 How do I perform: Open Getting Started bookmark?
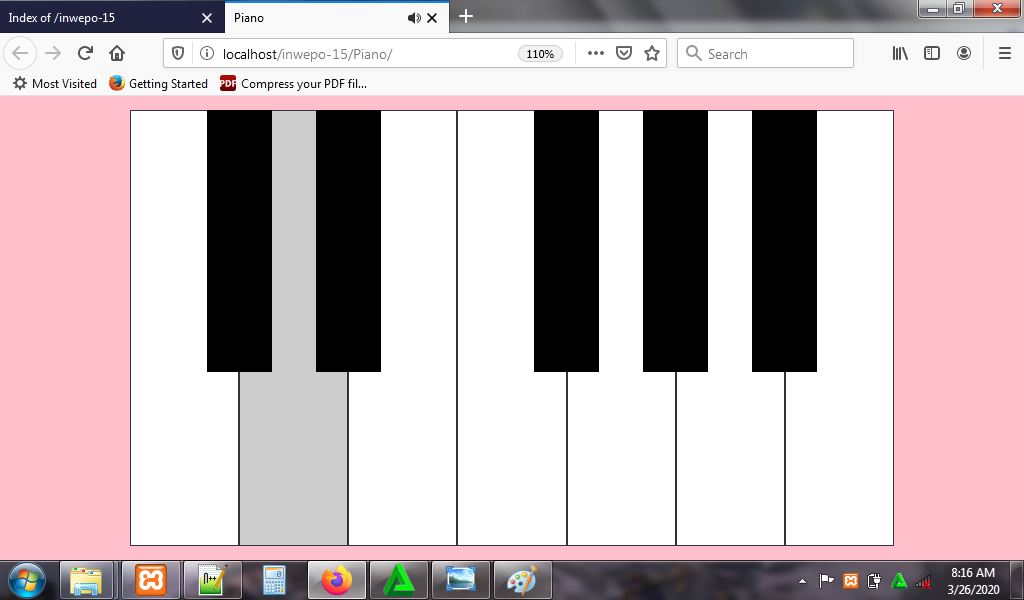click(159, 84)
